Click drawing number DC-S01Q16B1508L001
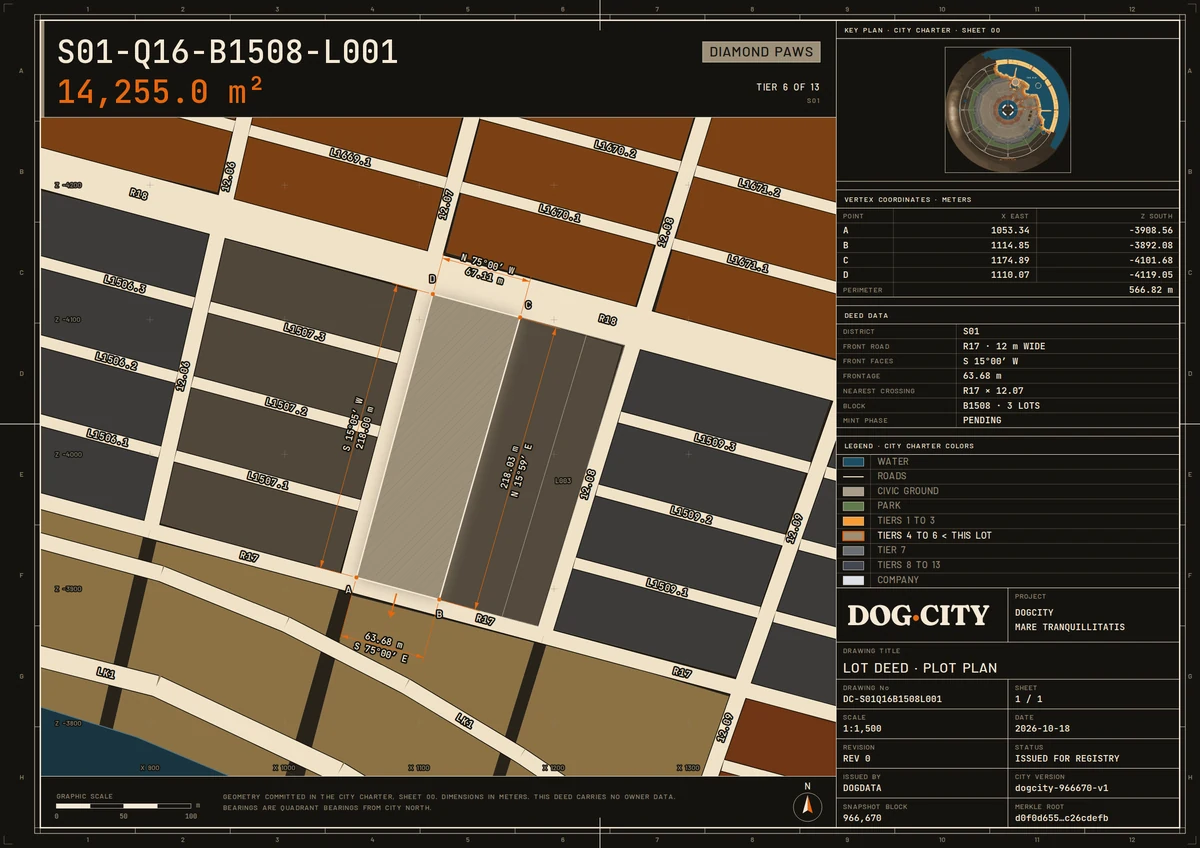Screen dimensions: 1200x848 tap(892, 699)
